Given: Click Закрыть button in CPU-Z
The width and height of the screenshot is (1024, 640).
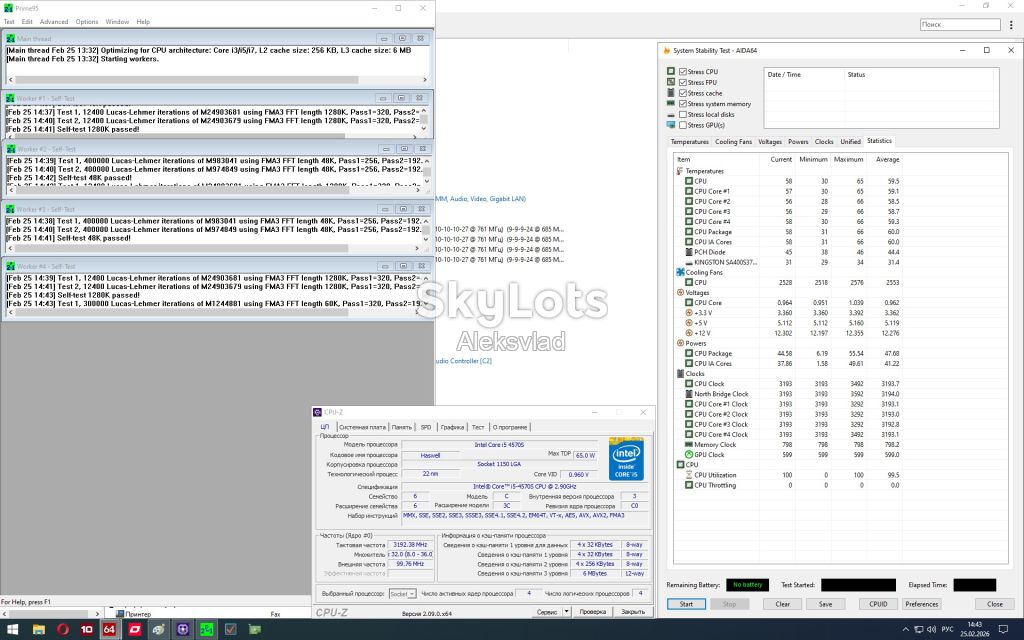Looking at the screenshot, I should (633, 612).
